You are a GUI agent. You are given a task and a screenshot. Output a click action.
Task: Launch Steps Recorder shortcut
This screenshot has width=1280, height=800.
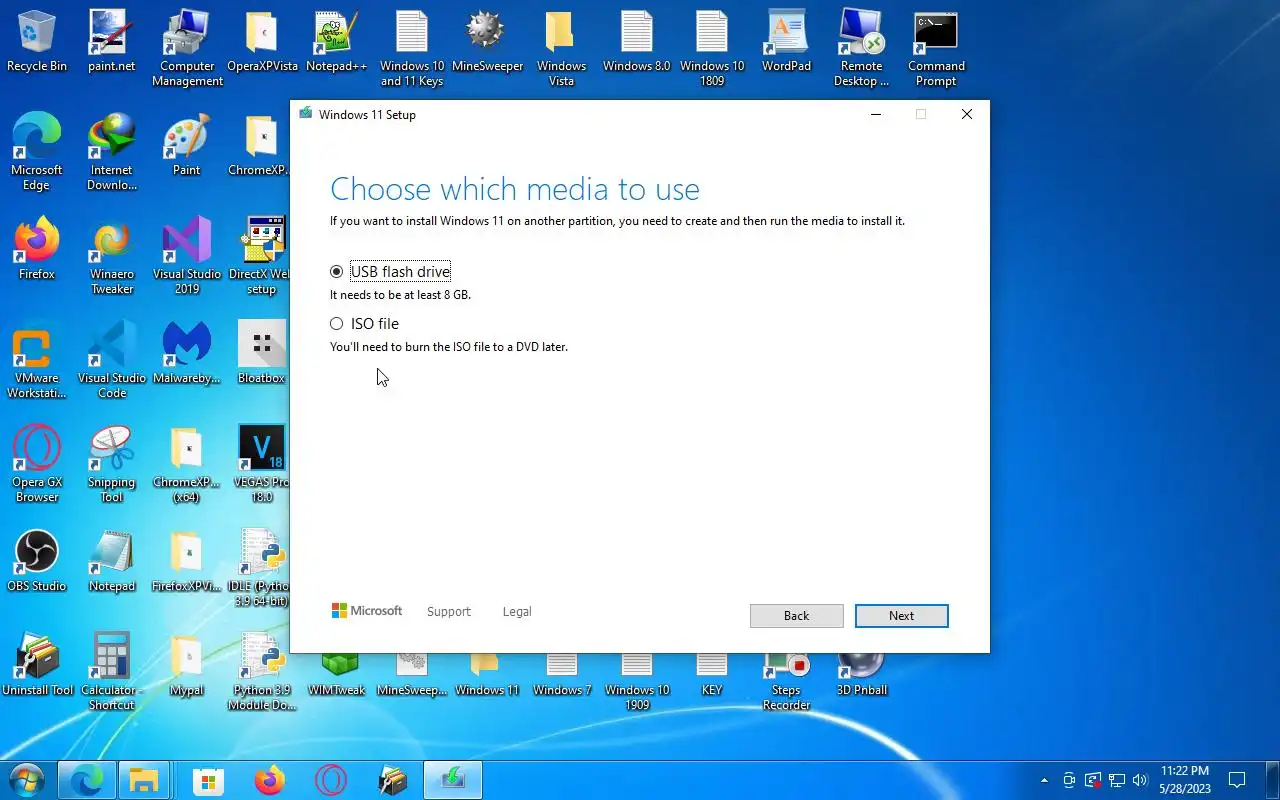[x=786, y=683]
